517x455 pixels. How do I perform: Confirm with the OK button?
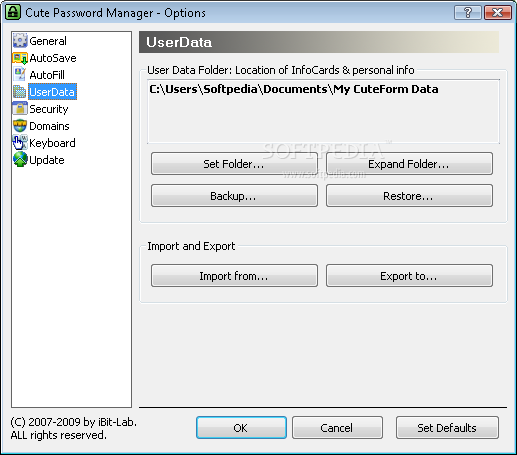pyautogui.click(x=241, y=428)
